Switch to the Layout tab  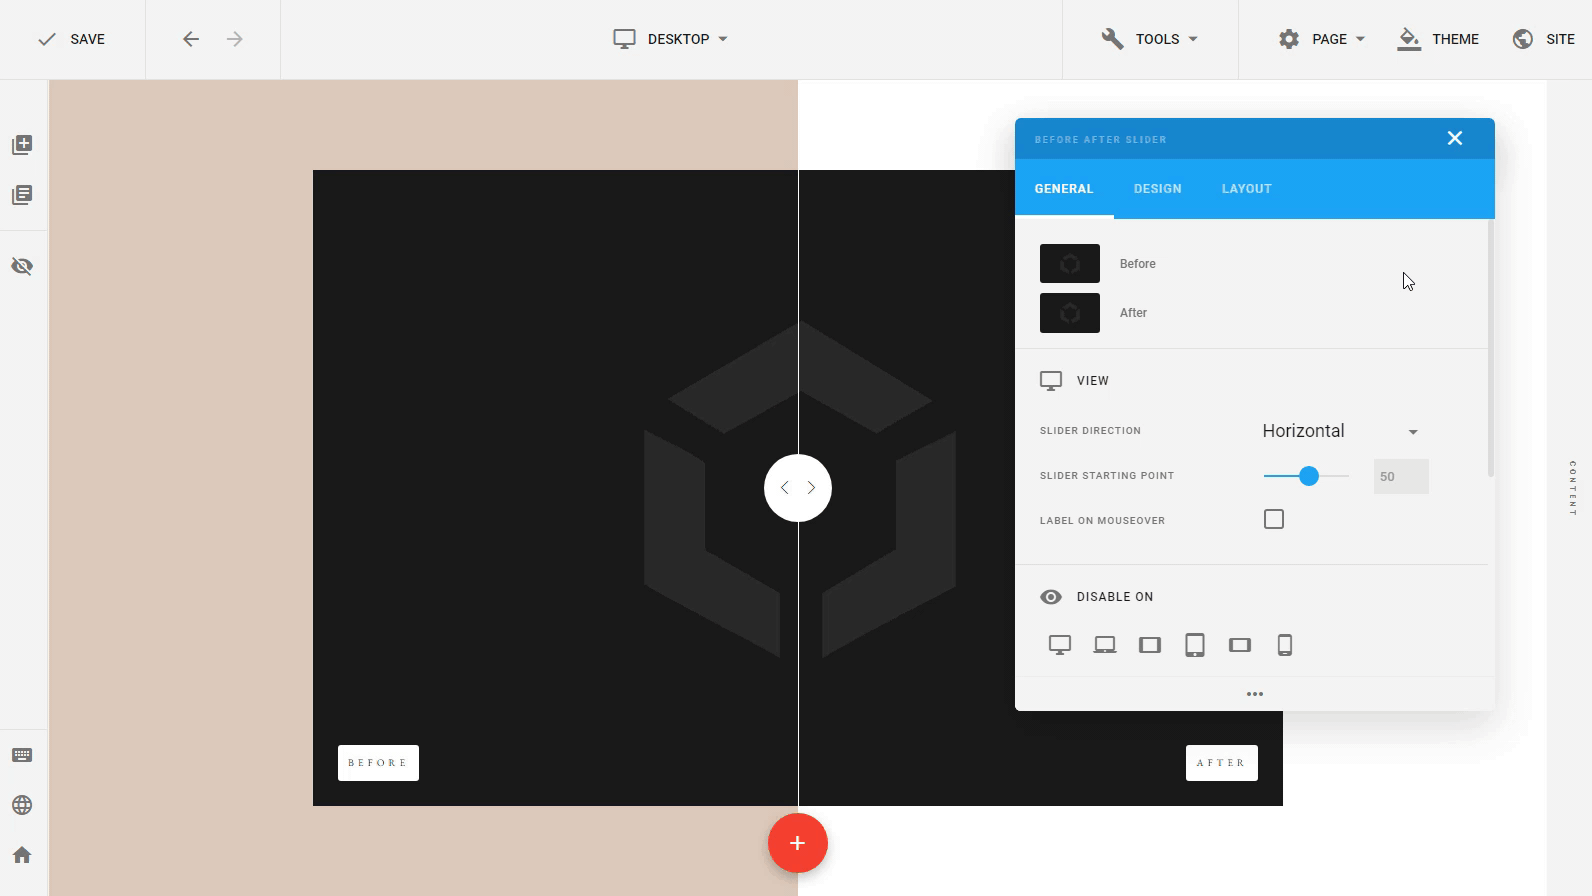click(x=1247, y=188)
